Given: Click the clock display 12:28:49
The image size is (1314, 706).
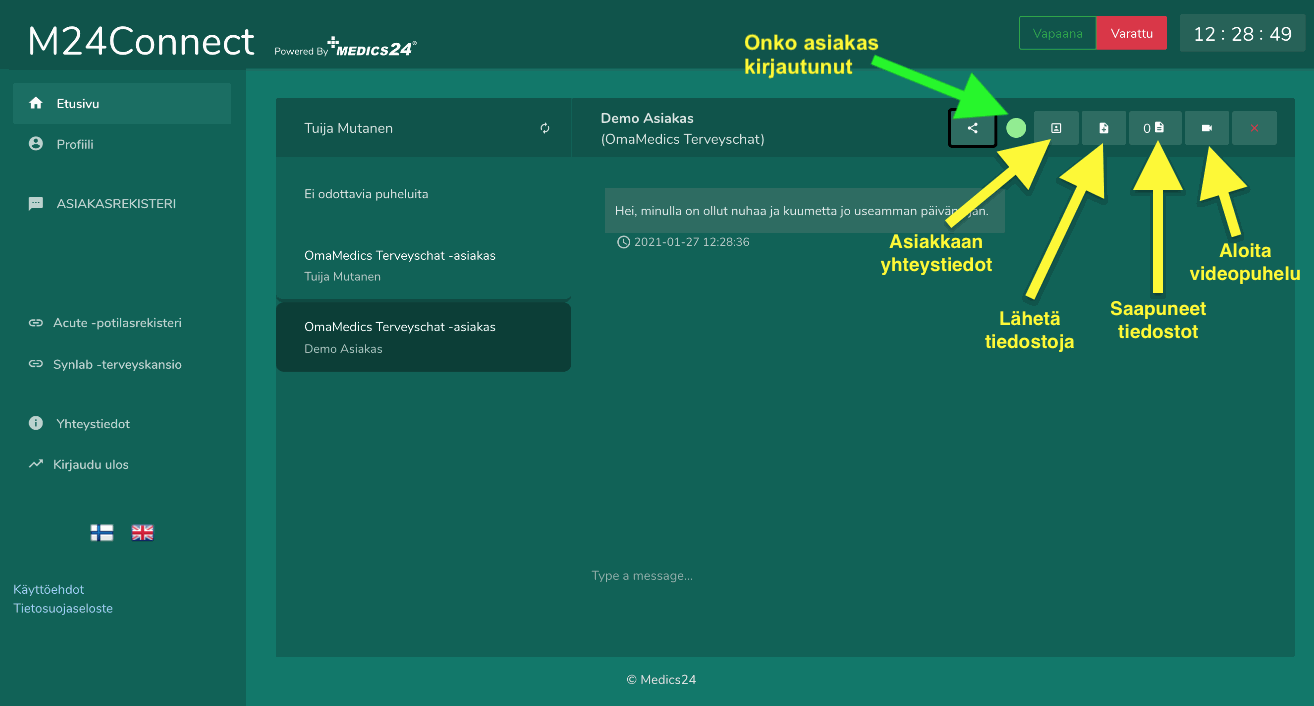Looking at the screenshot, I should point(1243,34).
